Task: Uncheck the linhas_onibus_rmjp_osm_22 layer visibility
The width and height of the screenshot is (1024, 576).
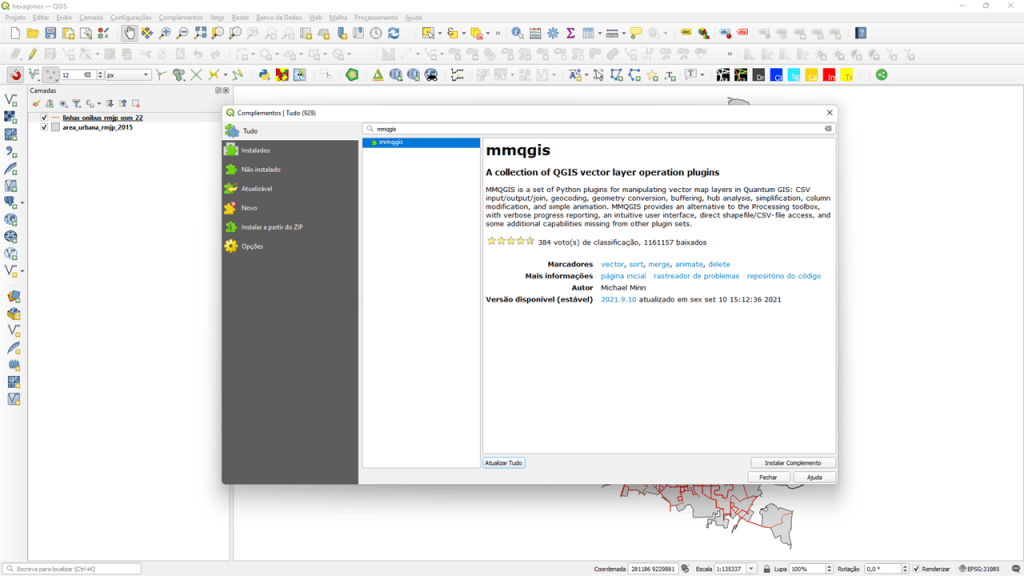Action: 44,117
